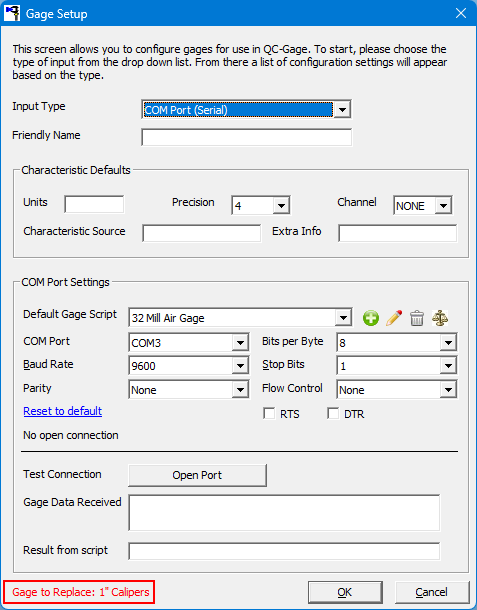Click the green plus add script icon
Image resolution: width=477 pixels, height=610 pixels.
point(371,318)
